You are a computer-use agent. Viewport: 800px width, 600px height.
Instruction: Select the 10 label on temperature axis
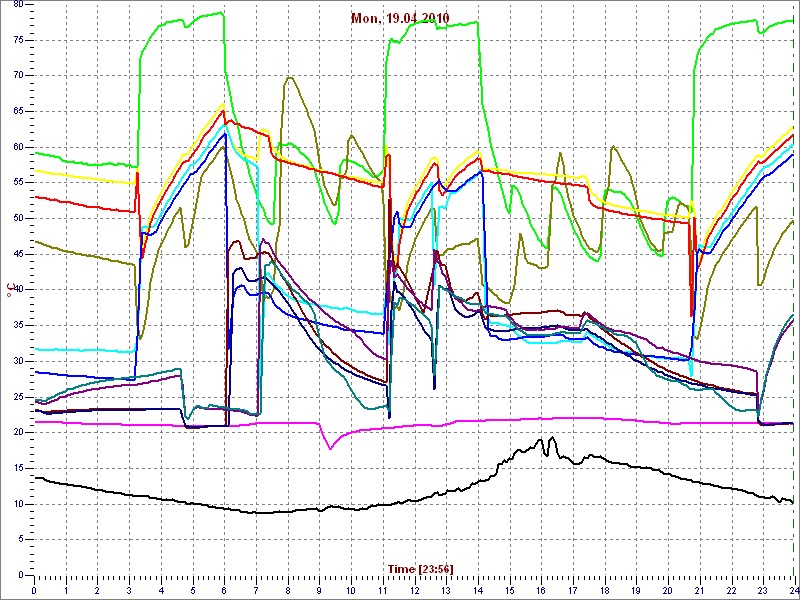pos(17,504)
